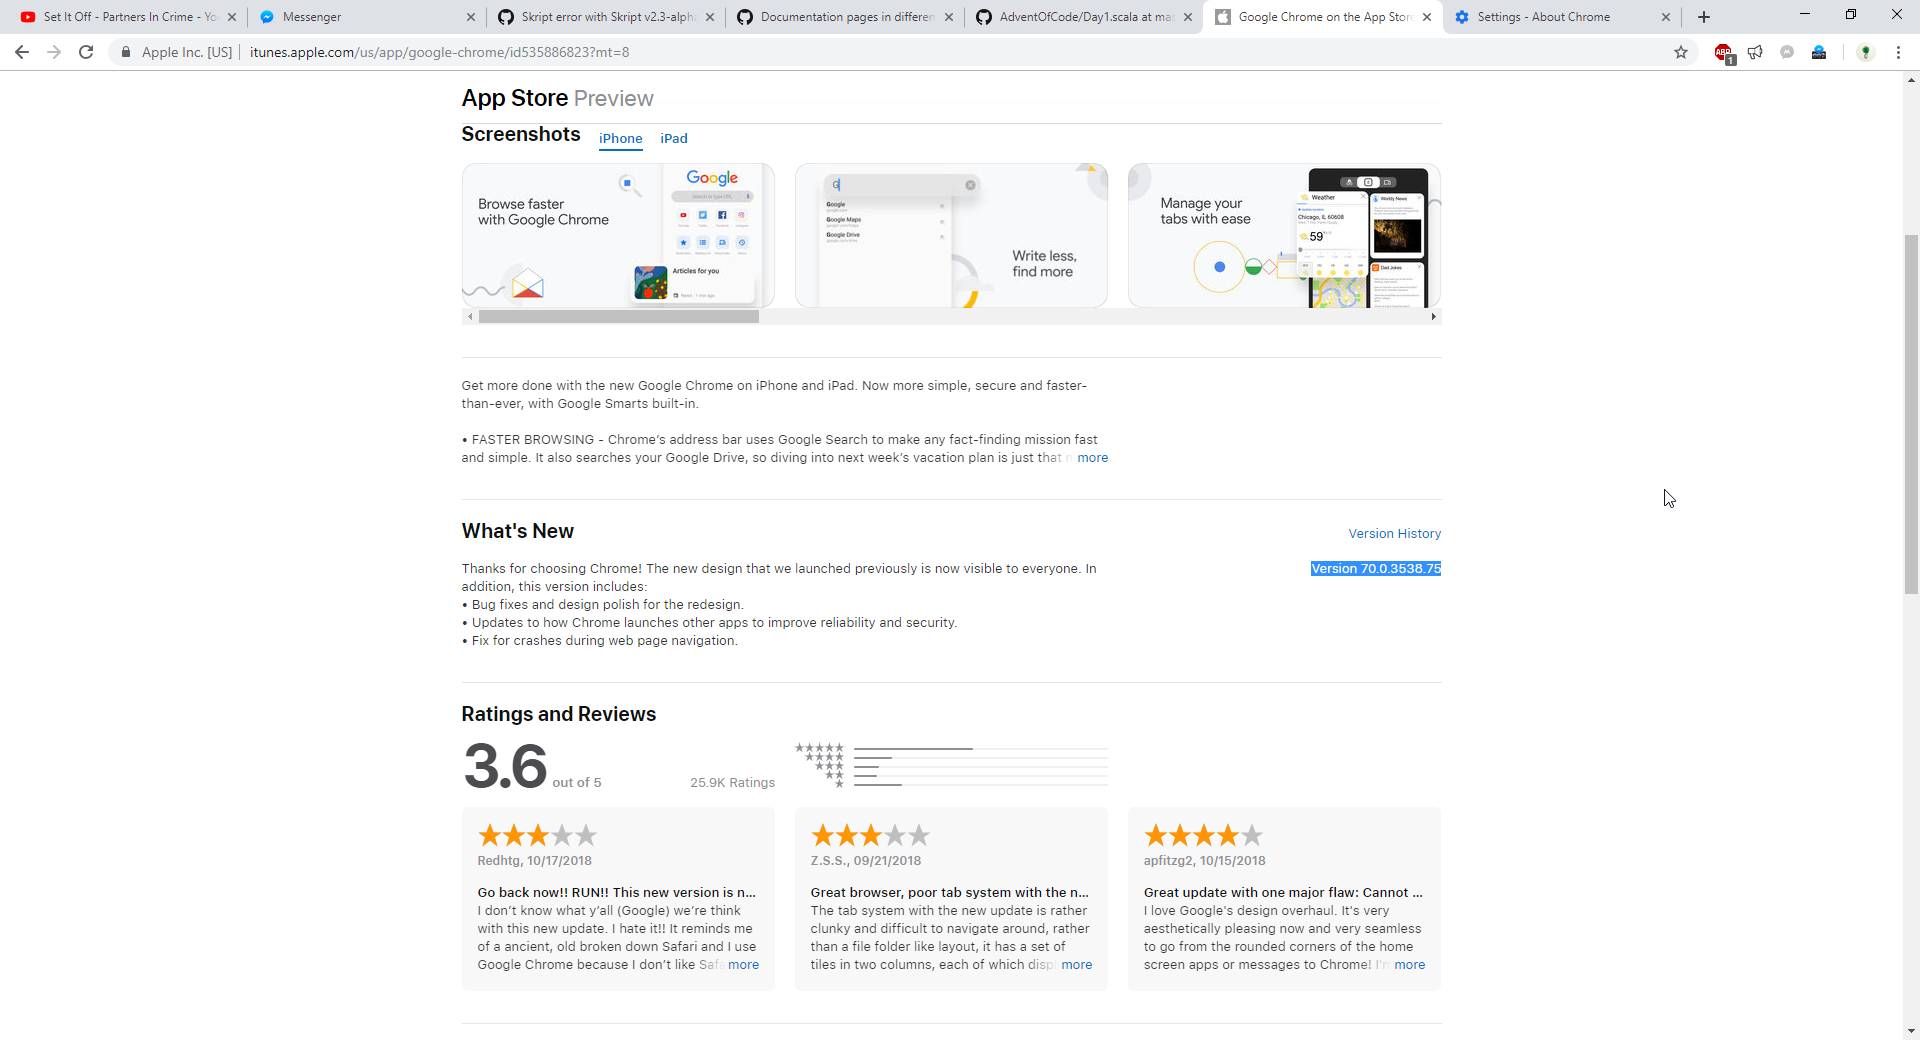Screen dimensions: 1920x1040
Task: Switch screenshots view to iPad
Action: tap(673, 139)
